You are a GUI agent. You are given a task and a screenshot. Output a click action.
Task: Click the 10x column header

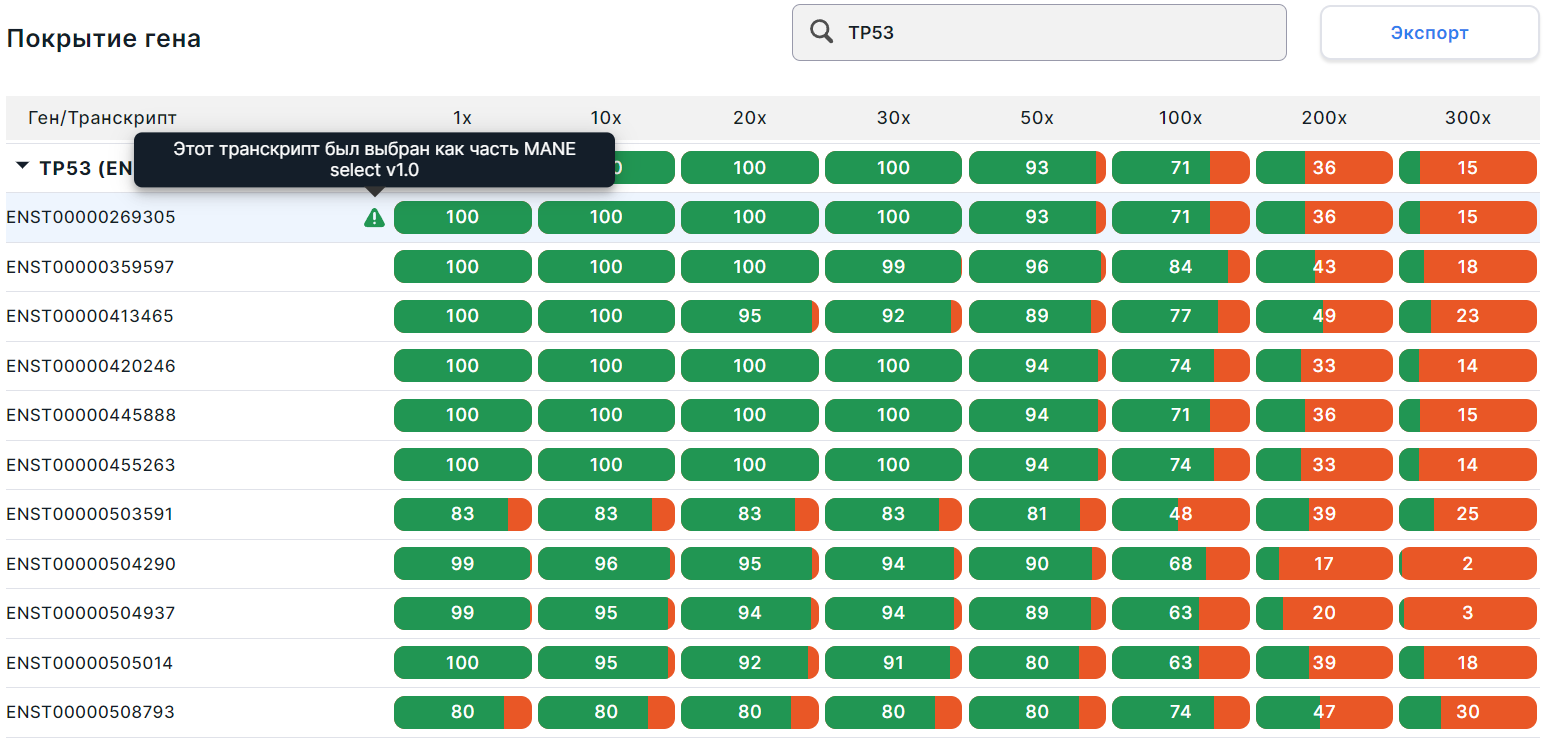point(606,118)
